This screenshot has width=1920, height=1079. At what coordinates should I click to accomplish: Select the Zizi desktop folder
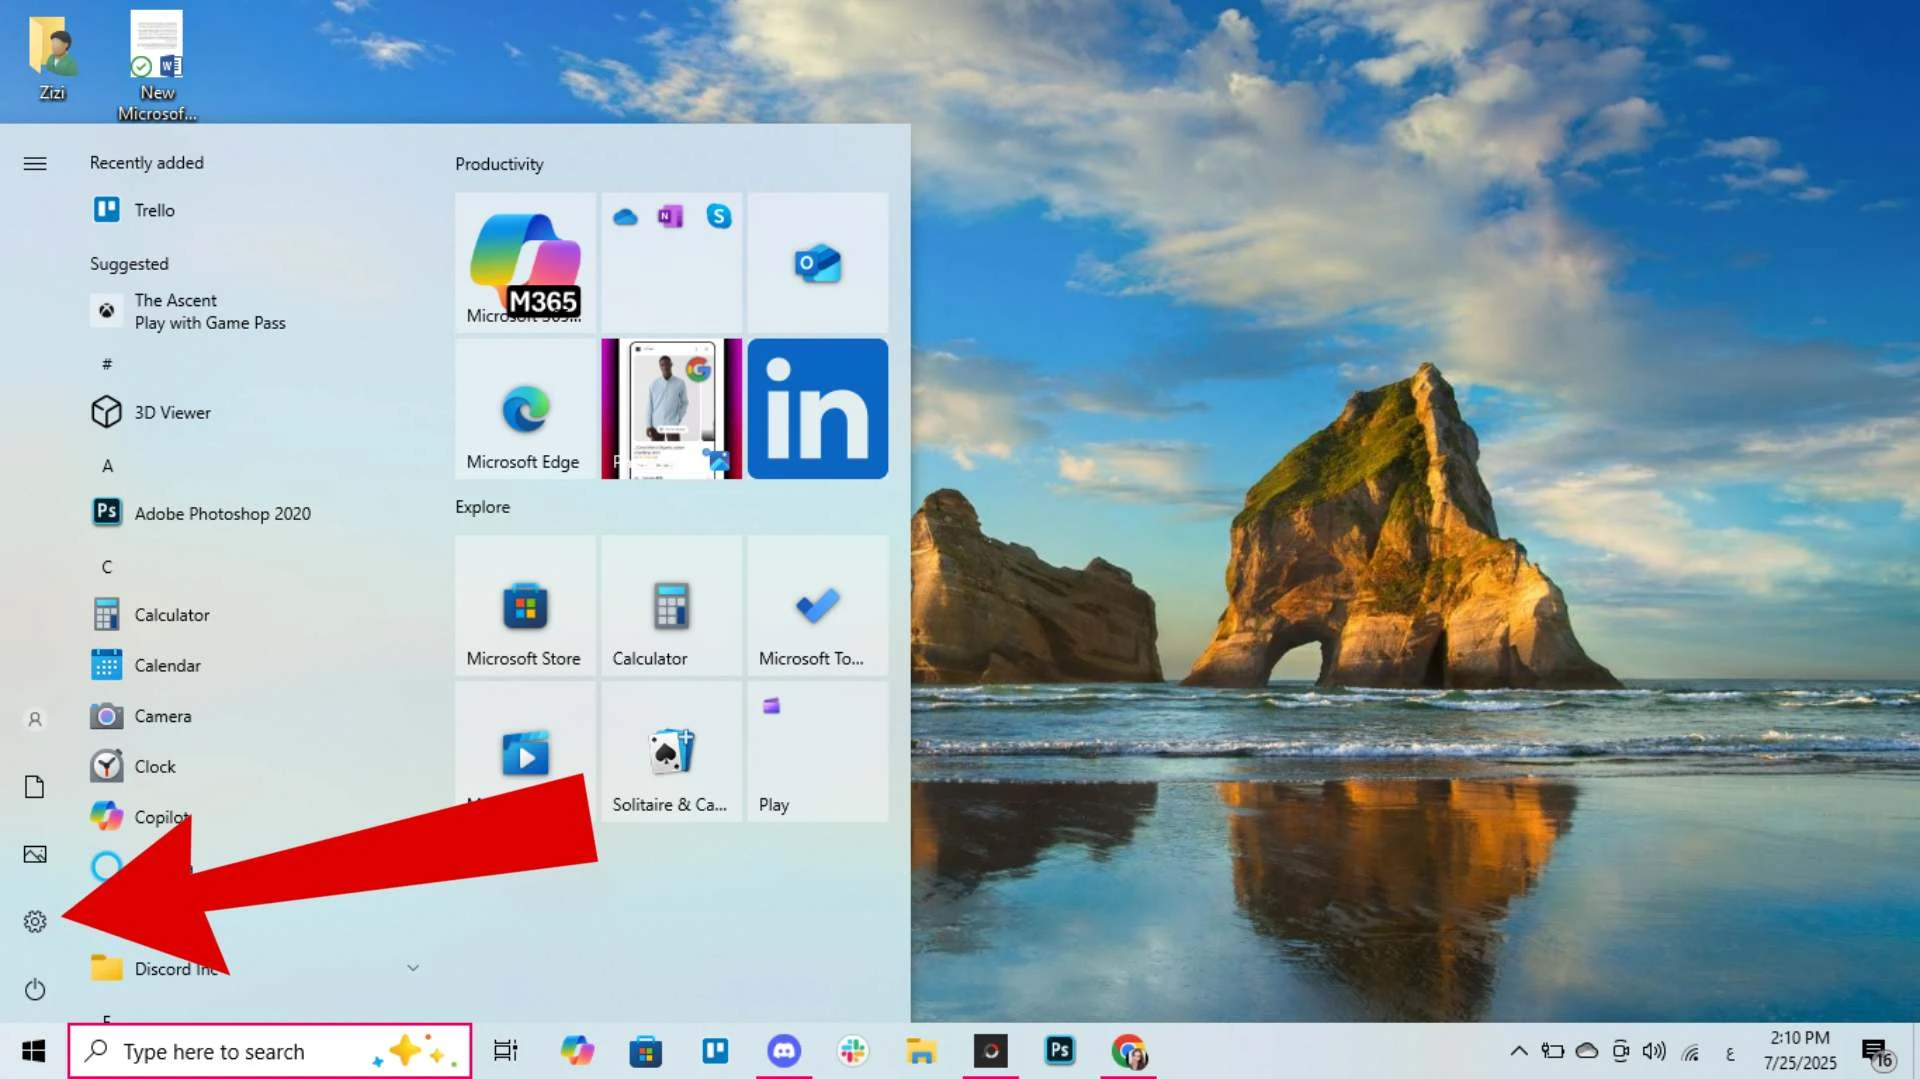[x=52, y=57]
